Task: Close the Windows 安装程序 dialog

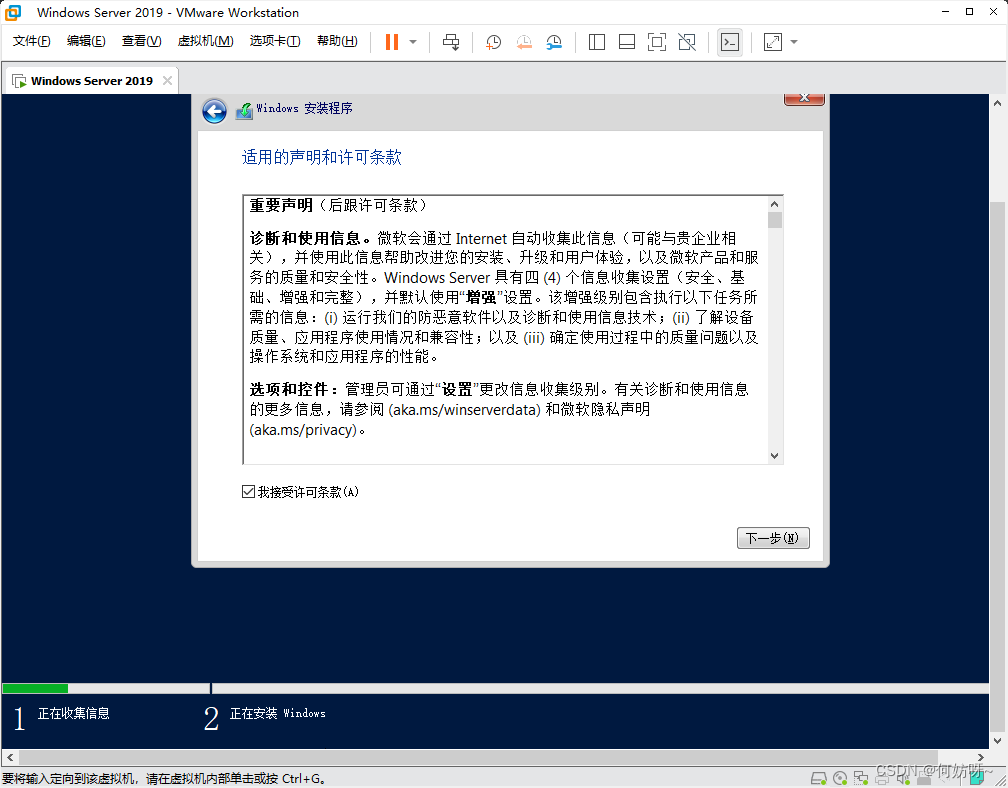Action: pos(804,98)
